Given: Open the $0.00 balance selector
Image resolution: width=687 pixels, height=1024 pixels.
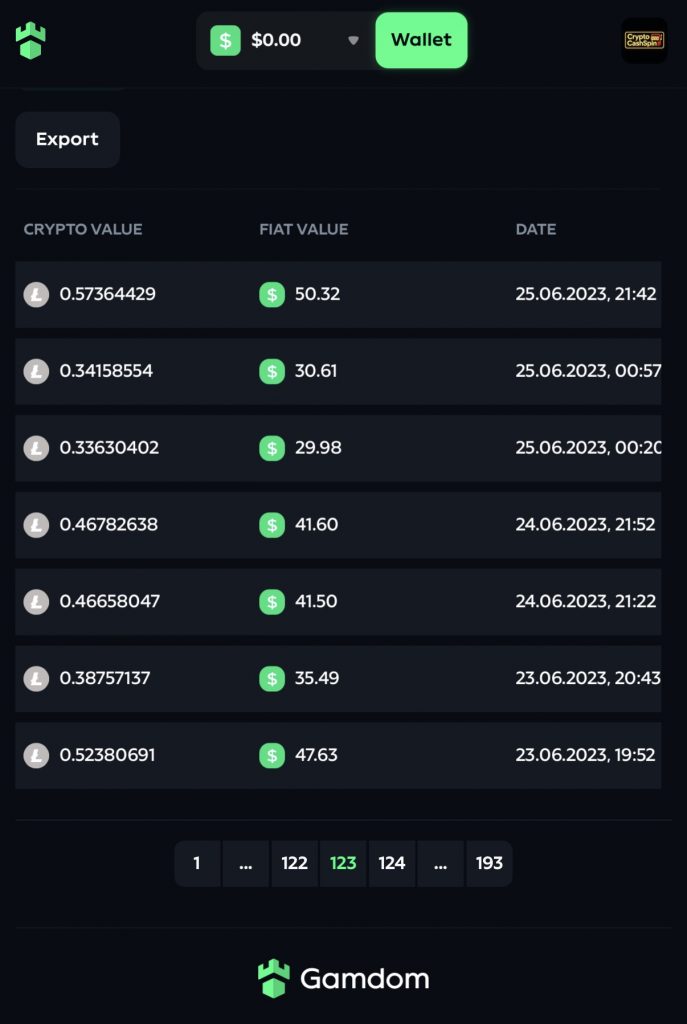Looking at the screenshot, I should coord(286,40).
